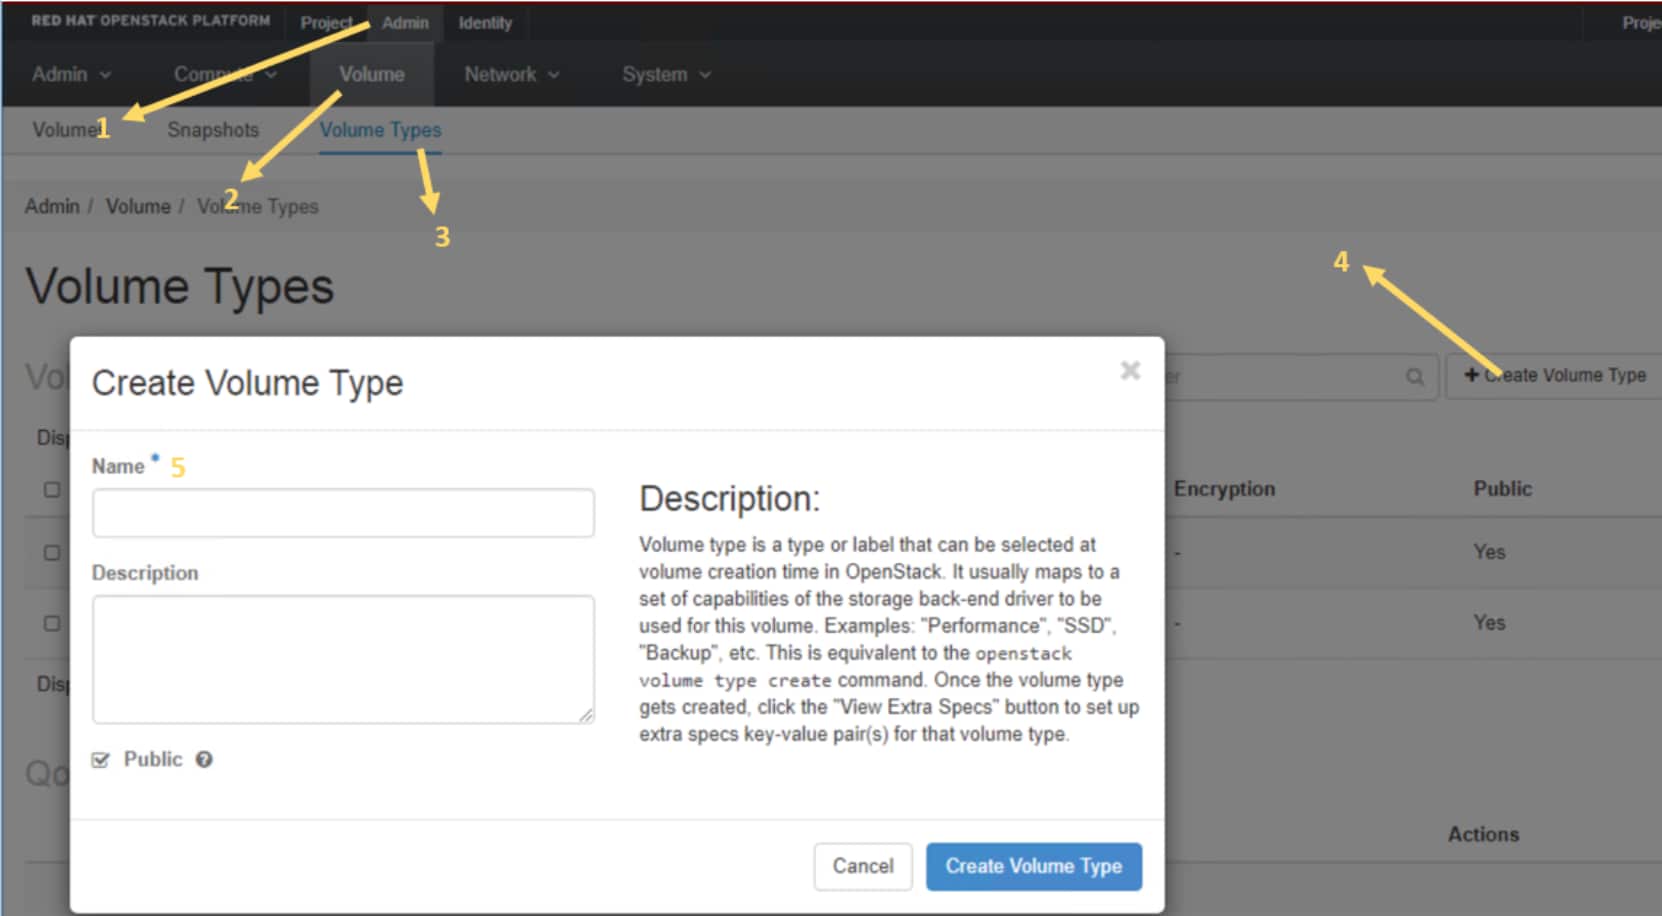Image resolution: width=1662 pixels, height=916 pixels.
Task: Open the Snapshots sub-tab
Action: click(x=213, y=130)
